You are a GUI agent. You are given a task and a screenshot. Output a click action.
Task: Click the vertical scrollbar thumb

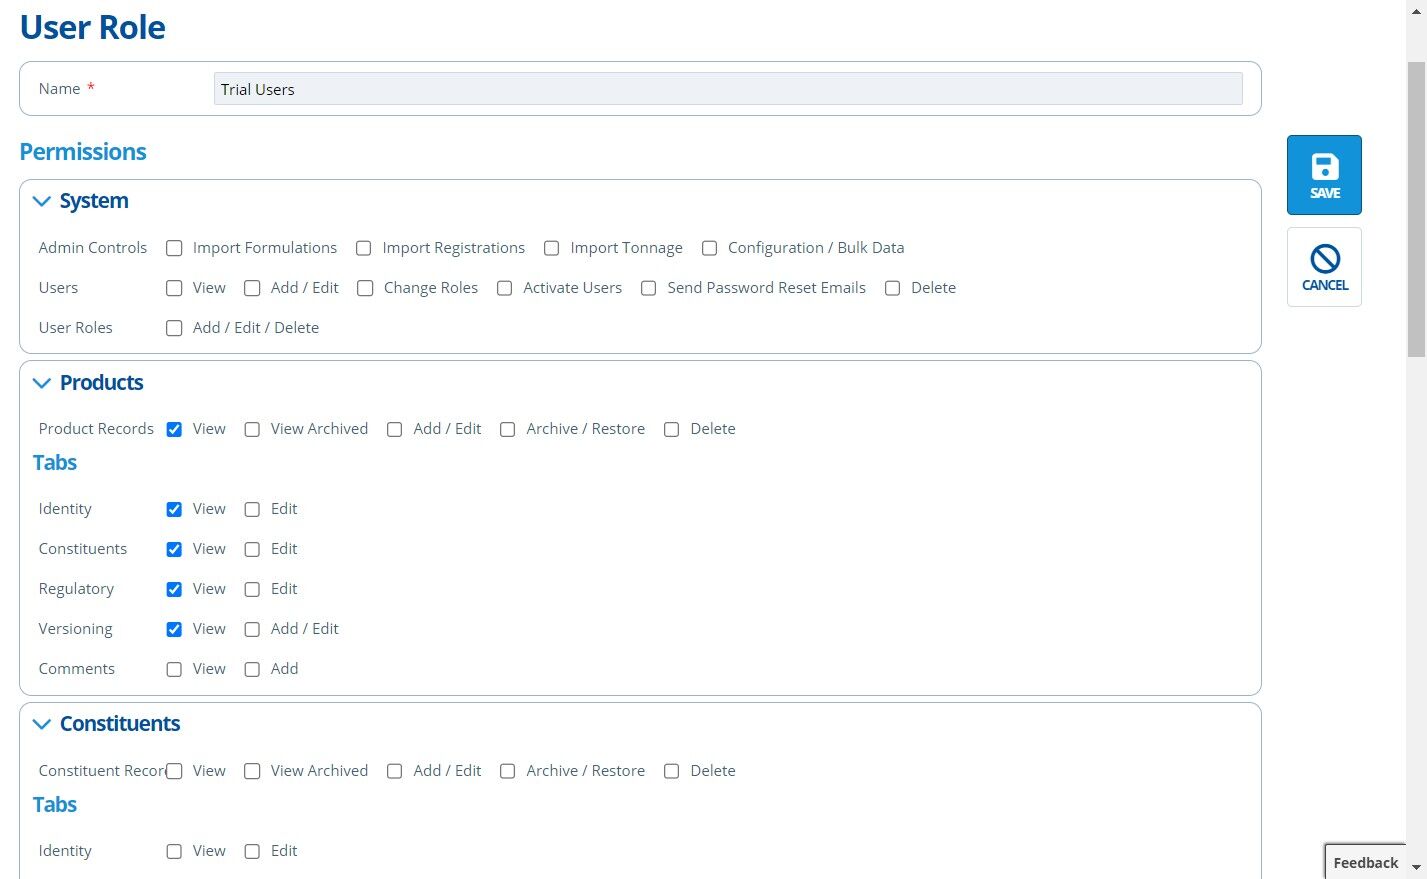(1416, 208)
